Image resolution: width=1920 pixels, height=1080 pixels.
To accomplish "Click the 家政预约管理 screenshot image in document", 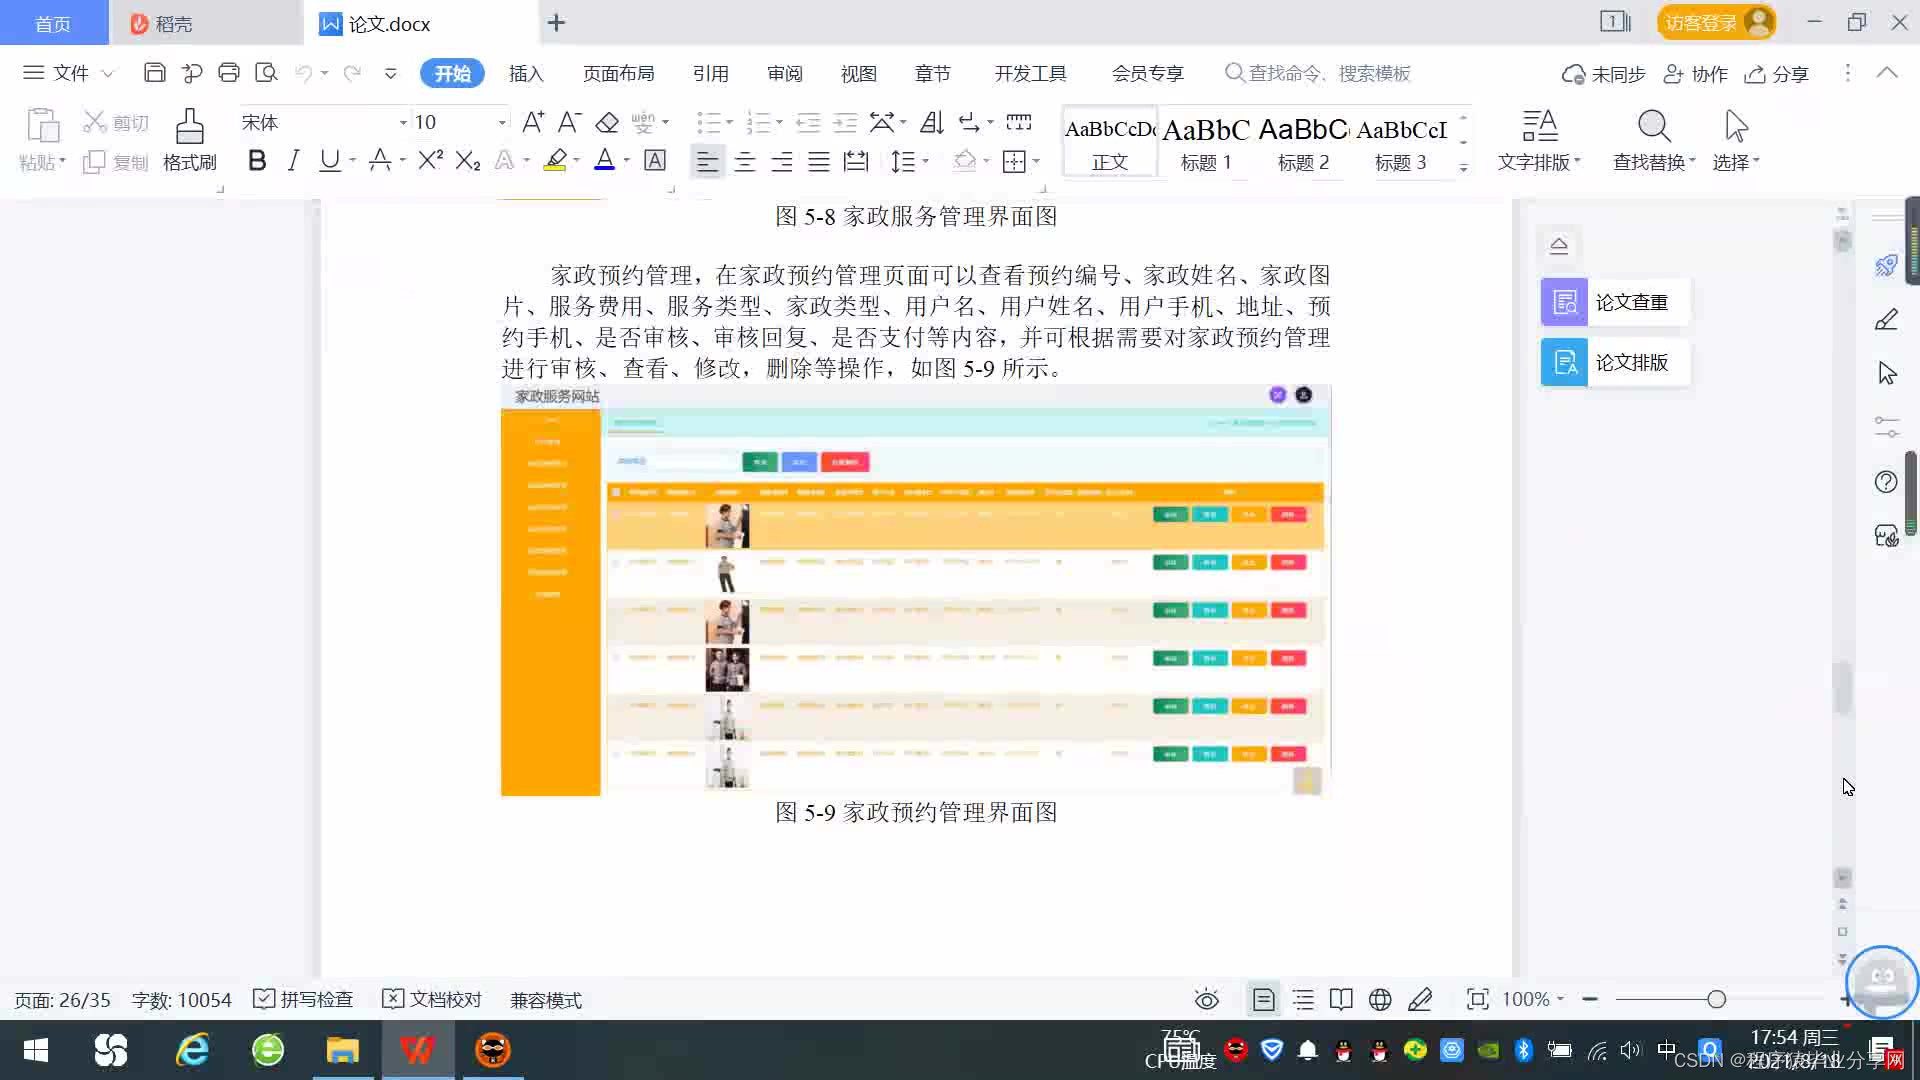I will (915, 590).
